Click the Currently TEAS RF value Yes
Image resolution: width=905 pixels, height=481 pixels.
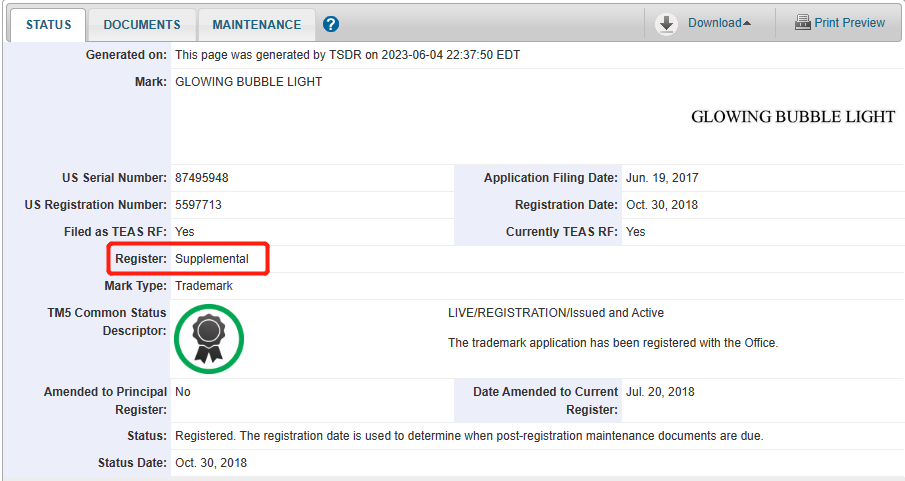click(635, 232)
